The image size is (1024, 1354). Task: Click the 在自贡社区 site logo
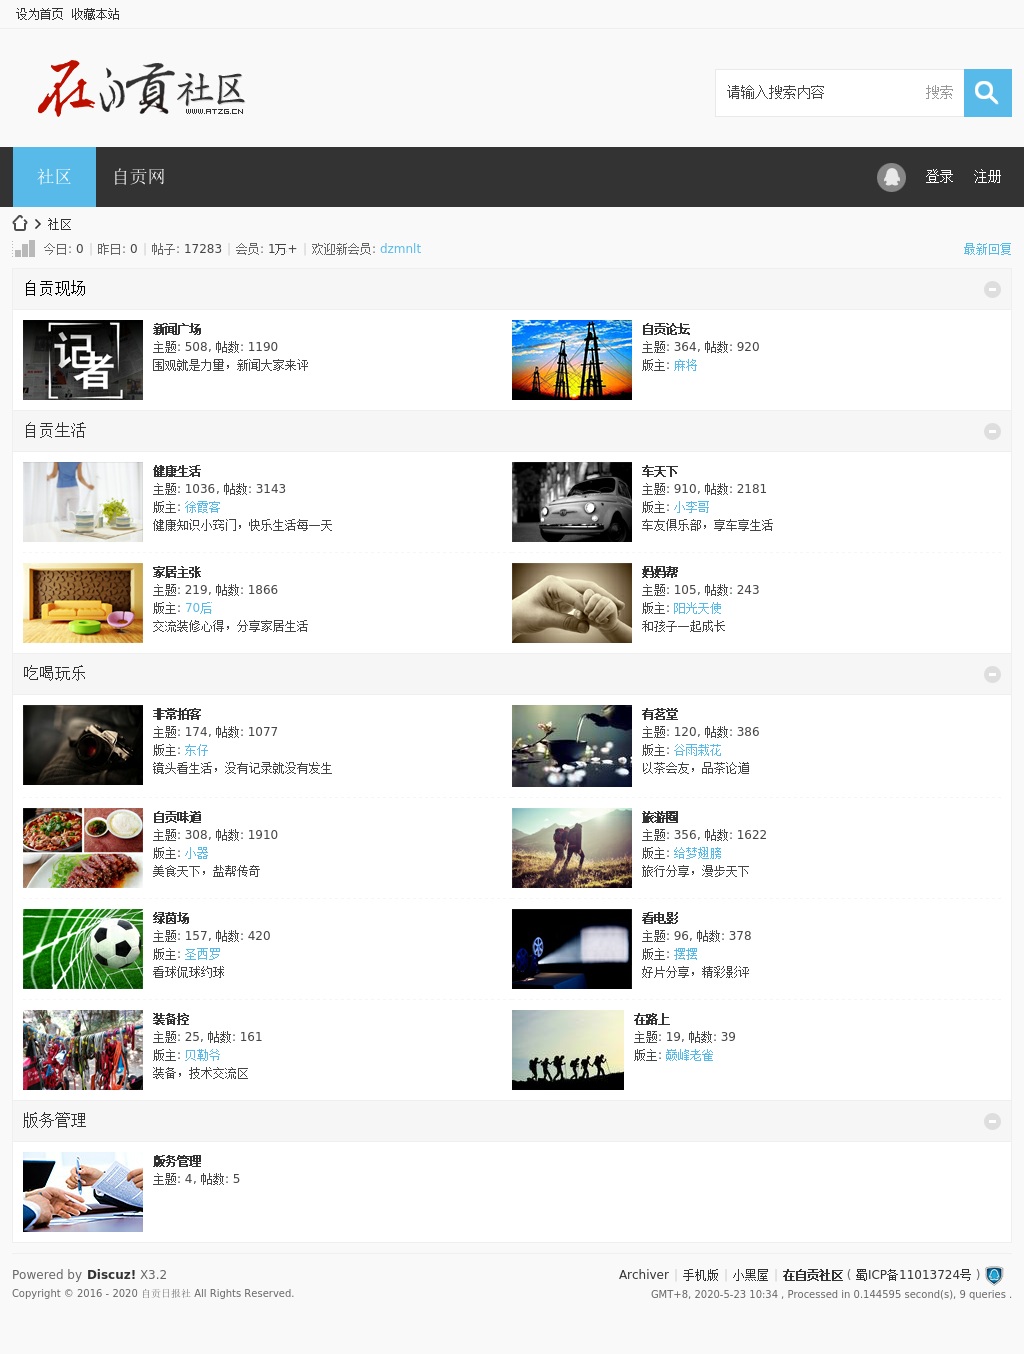click(x=141, y=88)
